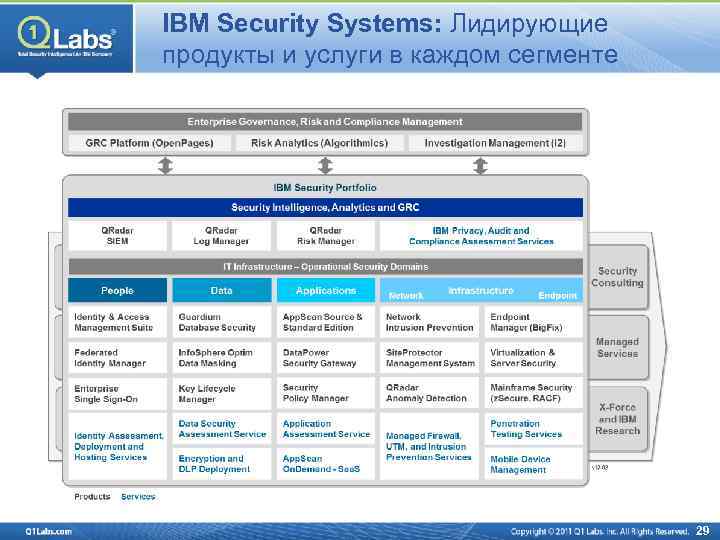Select Enterprise Single Sign-On
The height and width of the screenshot is (540, 720).
point(118,394)
